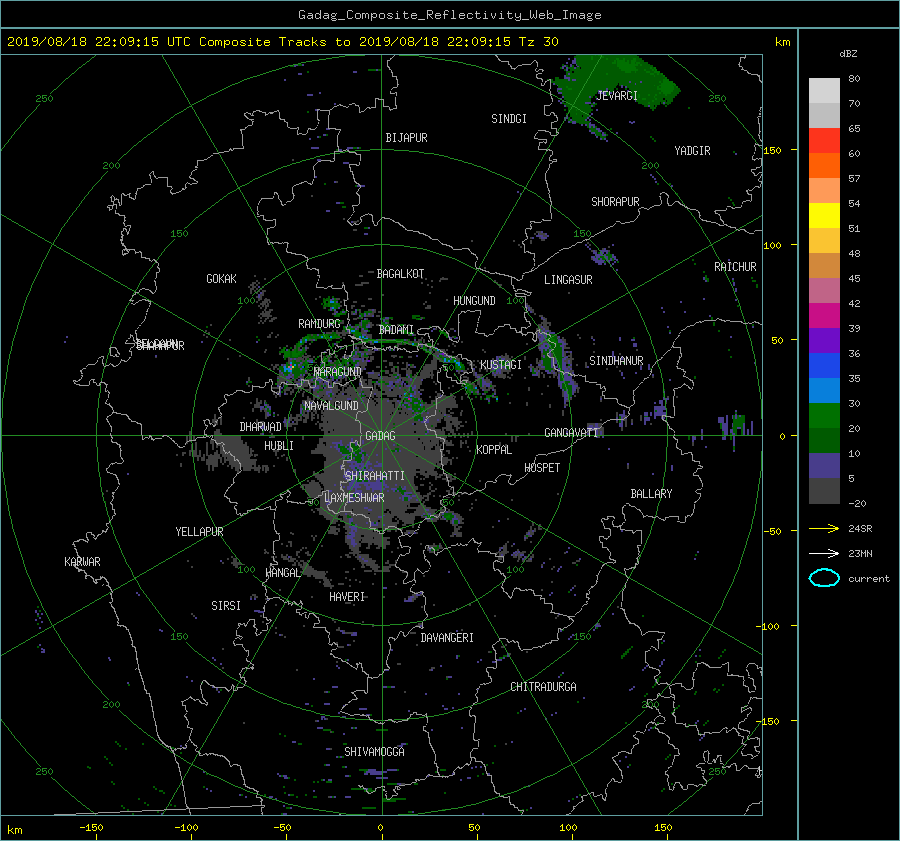This screenshot has width=900, height=841.
Task: Click the YADGIR city label
Action: 692,151
